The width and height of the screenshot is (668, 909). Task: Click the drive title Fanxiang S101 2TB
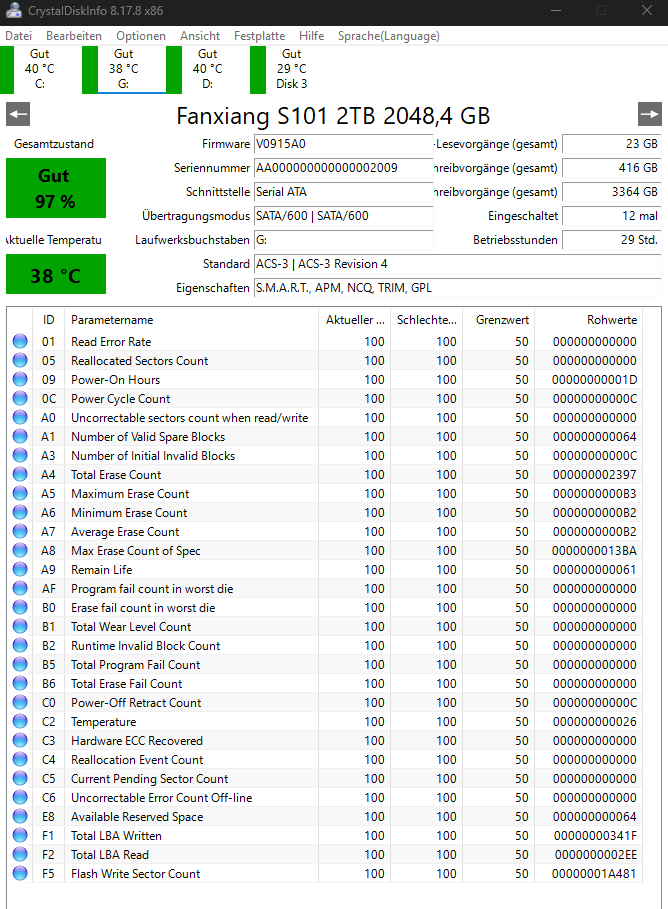[333, 116]
